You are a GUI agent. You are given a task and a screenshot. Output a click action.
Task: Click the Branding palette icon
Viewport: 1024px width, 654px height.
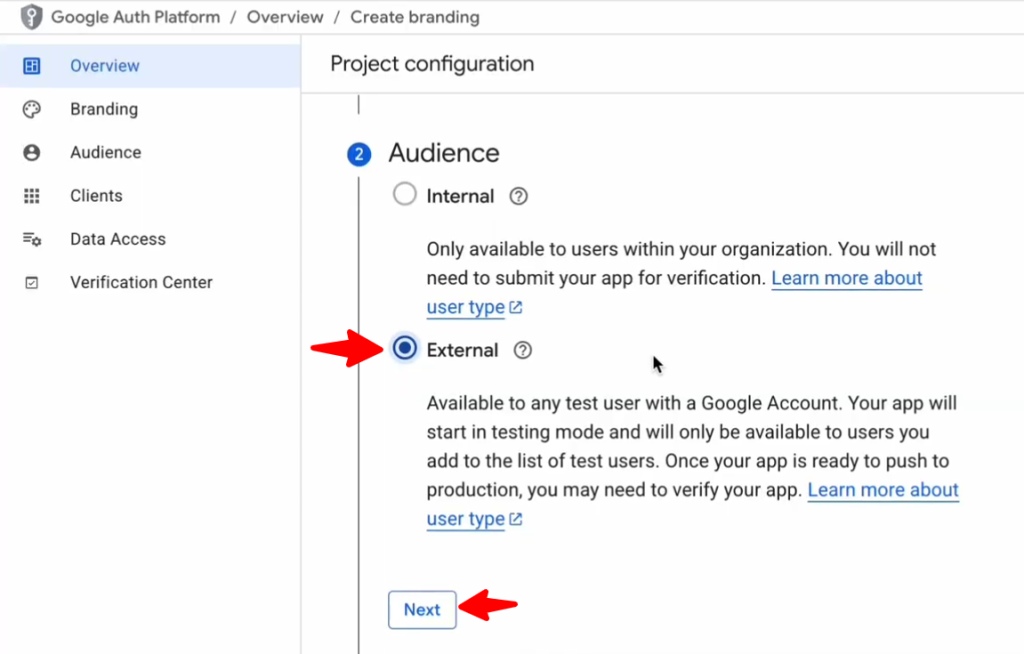32,109
